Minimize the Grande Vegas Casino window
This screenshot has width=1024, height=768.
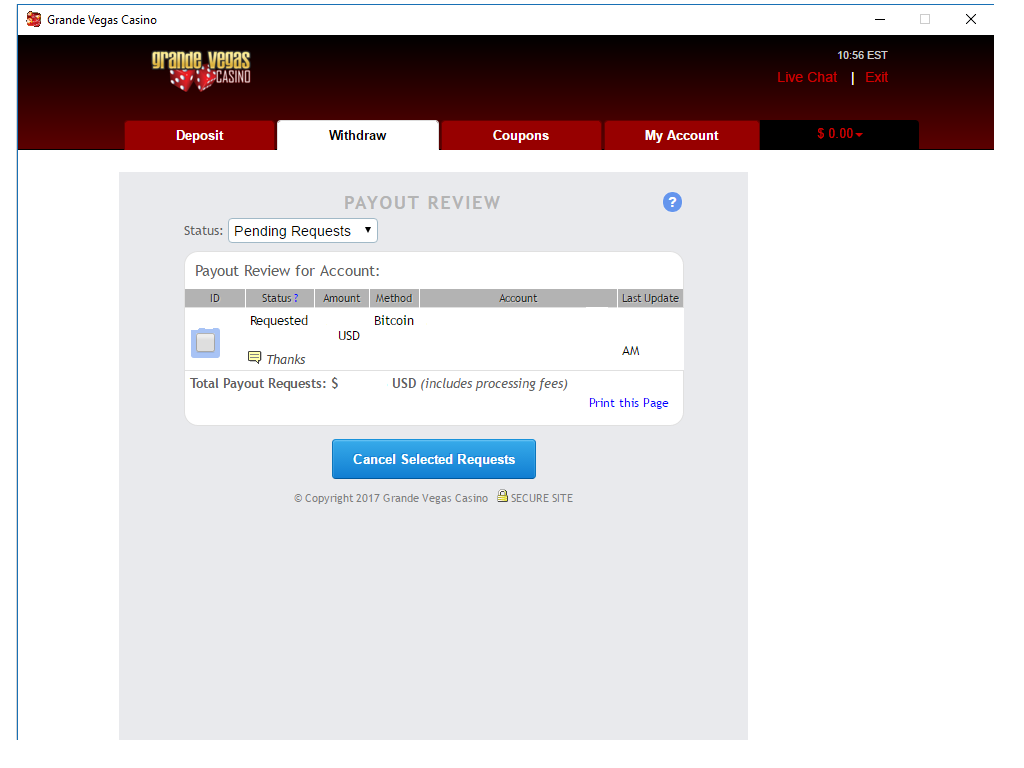point(880,20)
